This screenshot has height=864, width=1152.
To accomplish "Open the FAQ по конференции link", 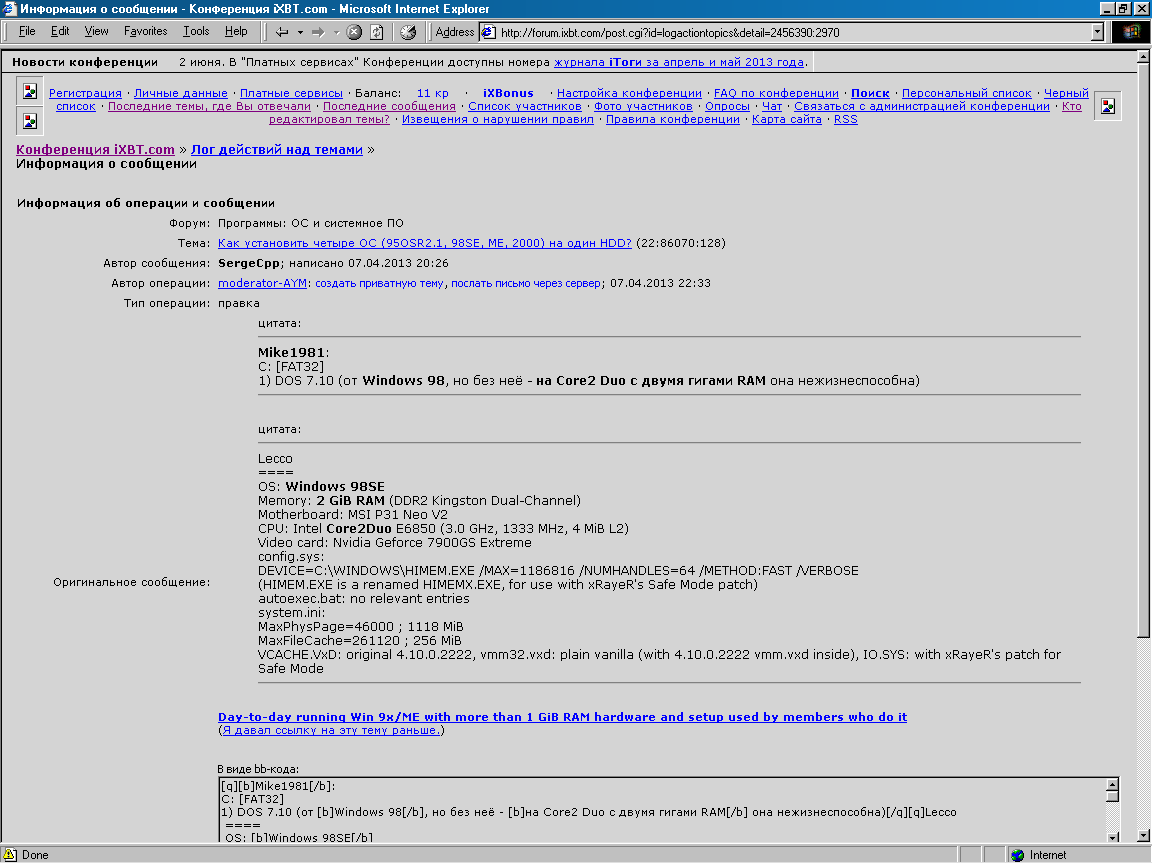I will point(777,93).
